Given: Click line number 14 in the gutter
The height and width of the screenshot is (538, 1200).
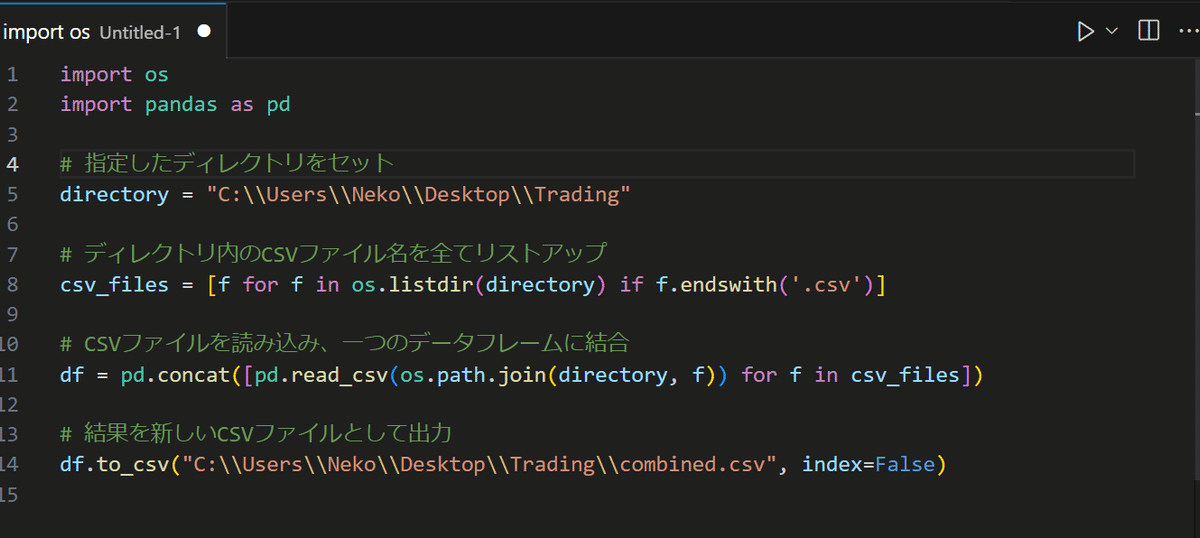Looking at the screenshot, I should tap(9, 464).
